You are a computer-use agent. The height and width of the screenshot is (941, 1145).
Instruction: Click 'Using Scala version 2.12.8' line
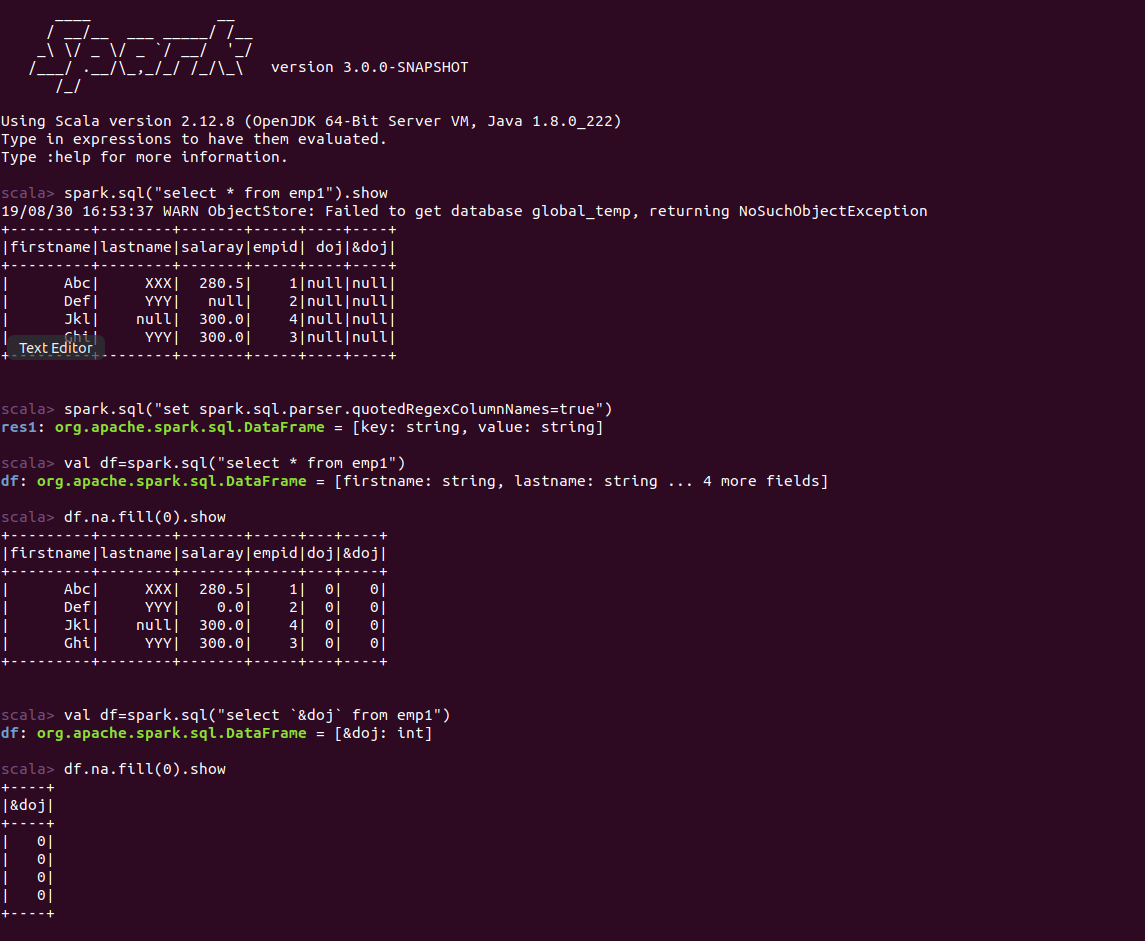click(311, 121)
